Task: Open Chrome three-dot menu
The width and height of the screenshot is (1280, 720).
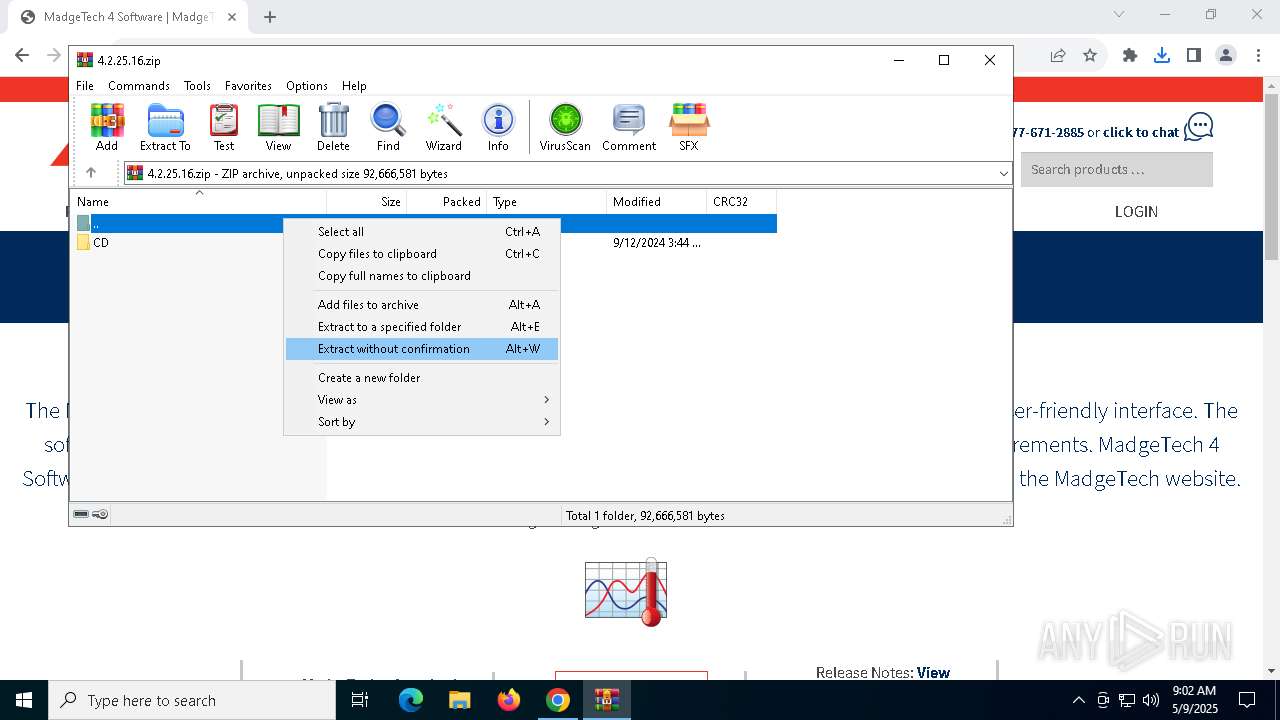Action: point(1258,56)
